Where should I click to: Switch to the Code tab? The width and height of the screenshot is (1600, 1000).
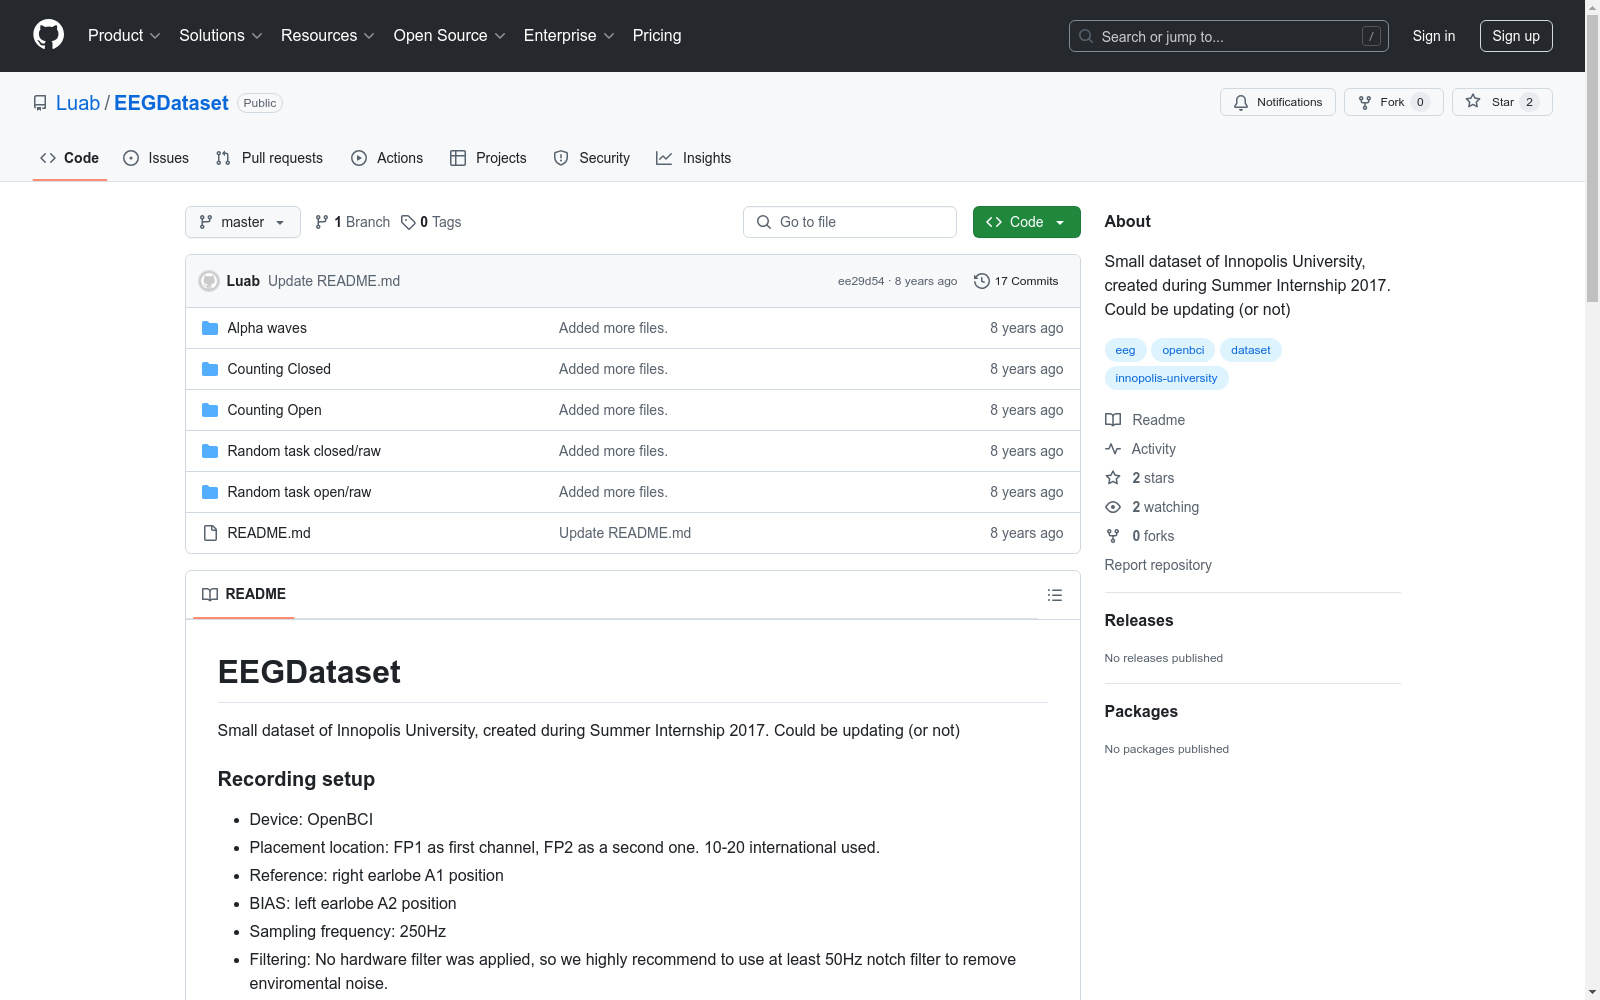[70, 158]
